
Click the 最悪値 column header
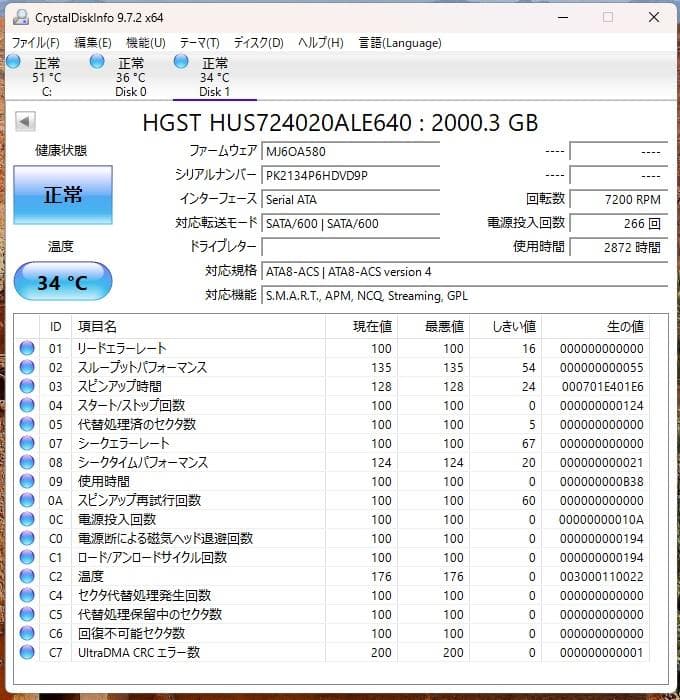click(x=433, y=326)
